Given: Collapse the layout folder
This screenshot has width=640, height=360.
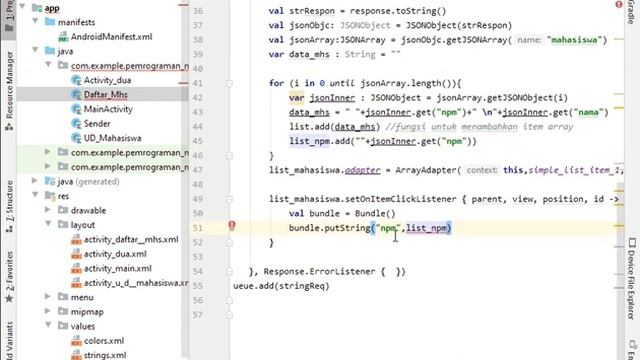Looking at the screenshot, I should click(x=48, y=224).
